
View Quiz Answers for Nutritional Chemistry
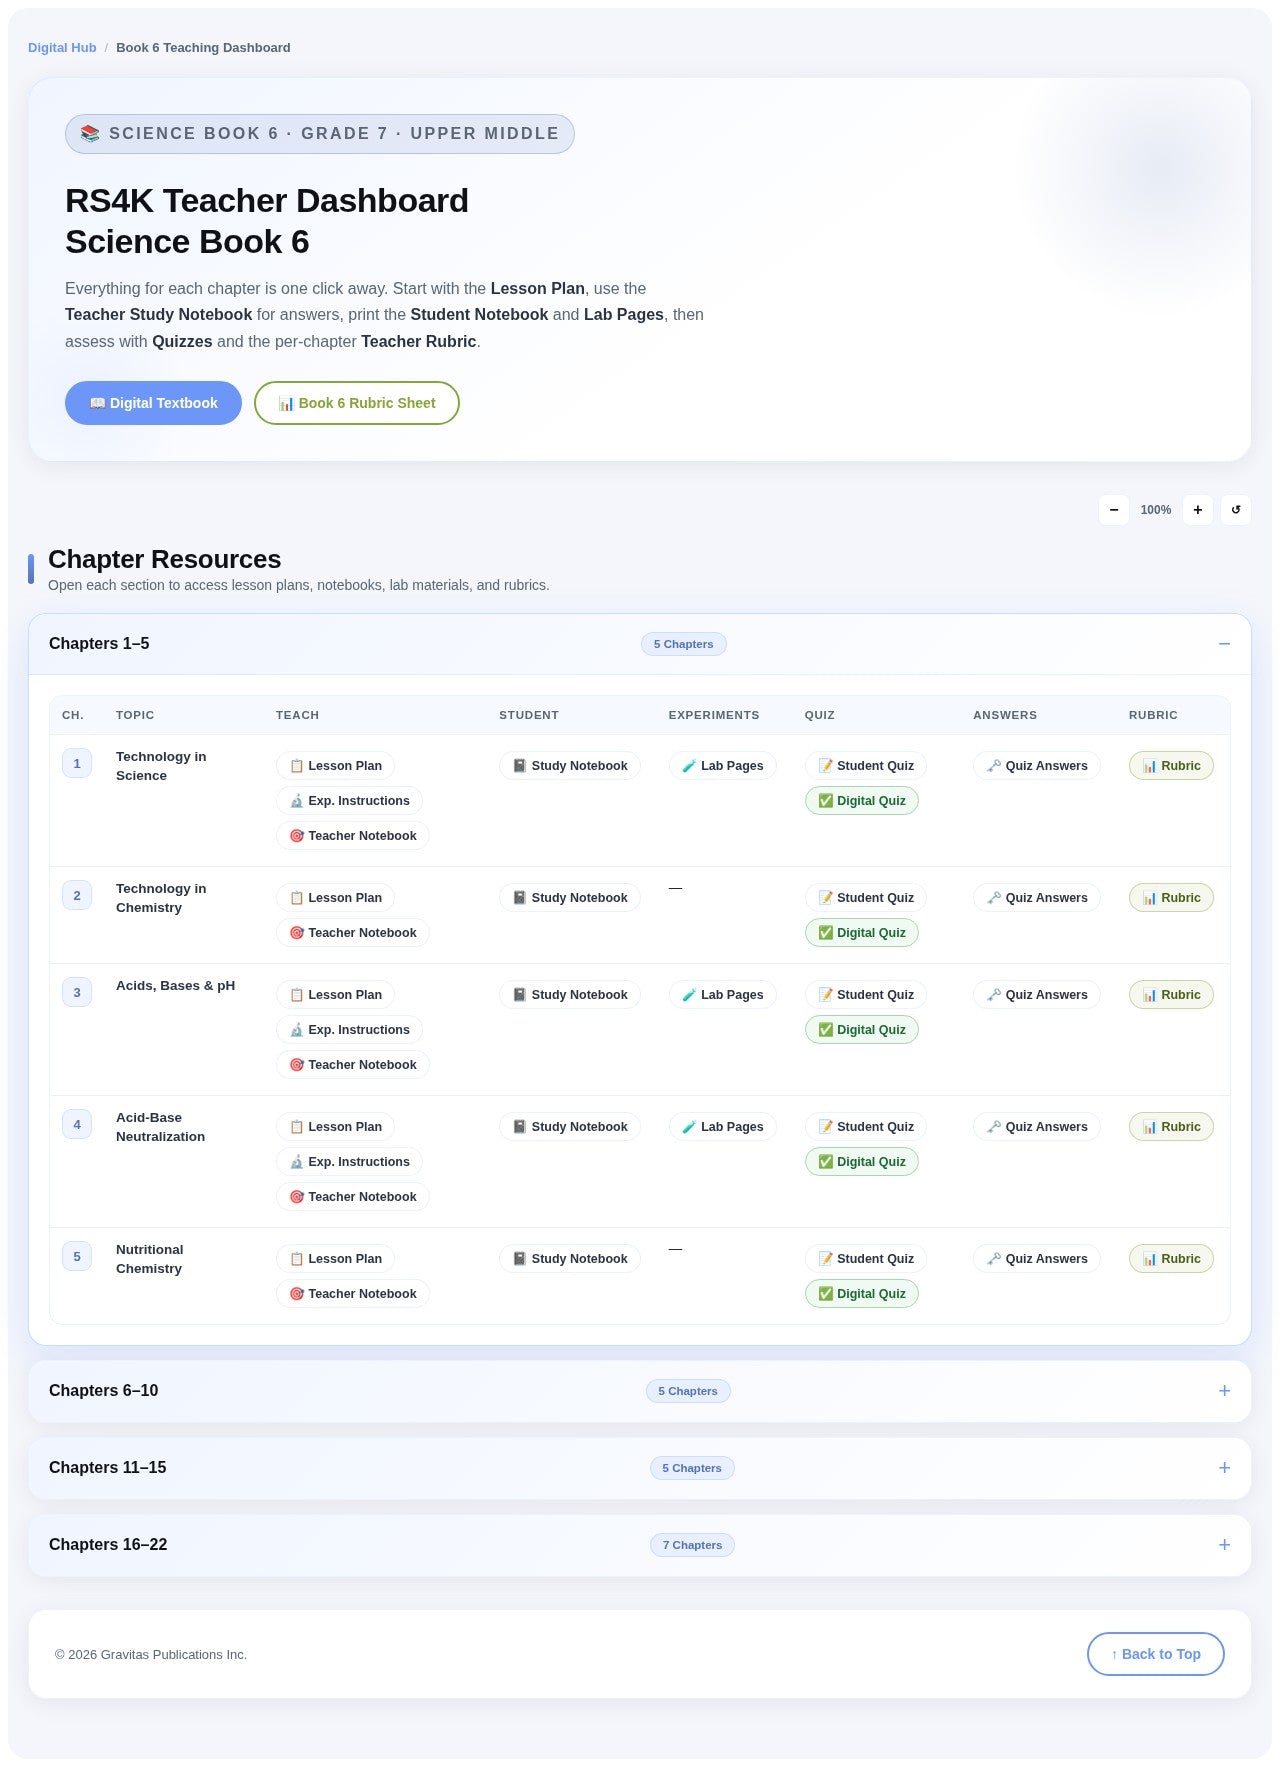click(1037, 1259)
